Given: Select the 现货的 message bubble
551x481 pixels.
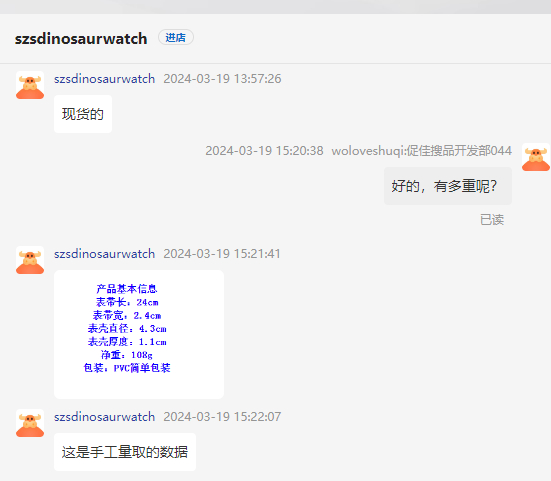Looking at the screenshot, I should 83,114.
